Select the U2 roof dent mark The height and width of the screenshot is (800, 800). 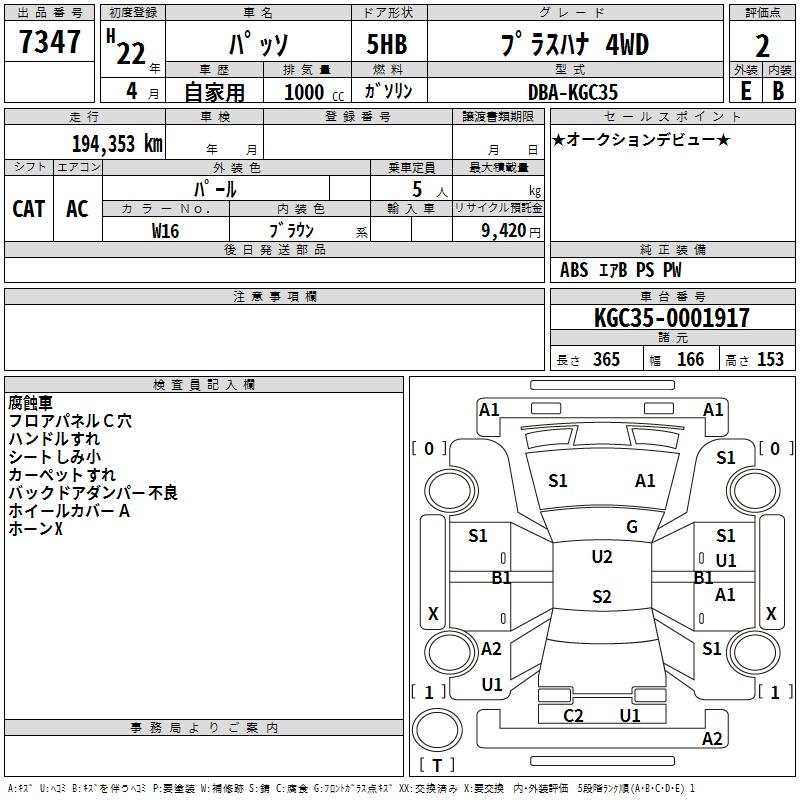point(602,556)
